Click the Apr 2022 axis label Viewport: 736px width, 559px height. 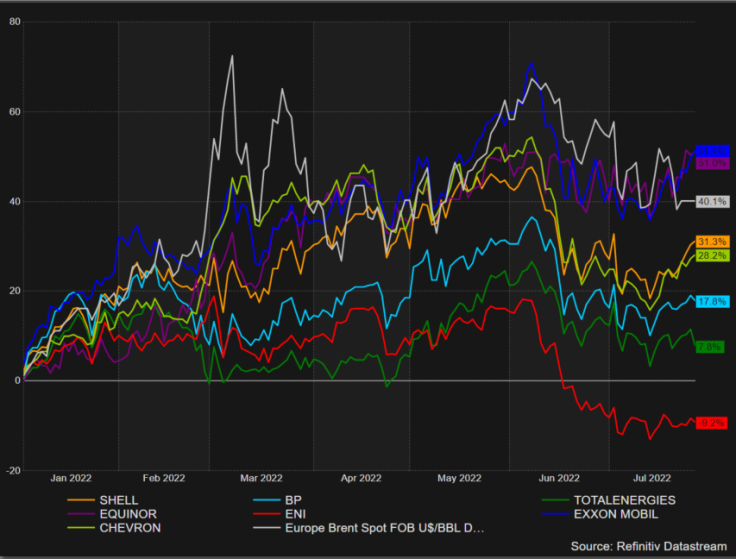(x=361, y=478)
